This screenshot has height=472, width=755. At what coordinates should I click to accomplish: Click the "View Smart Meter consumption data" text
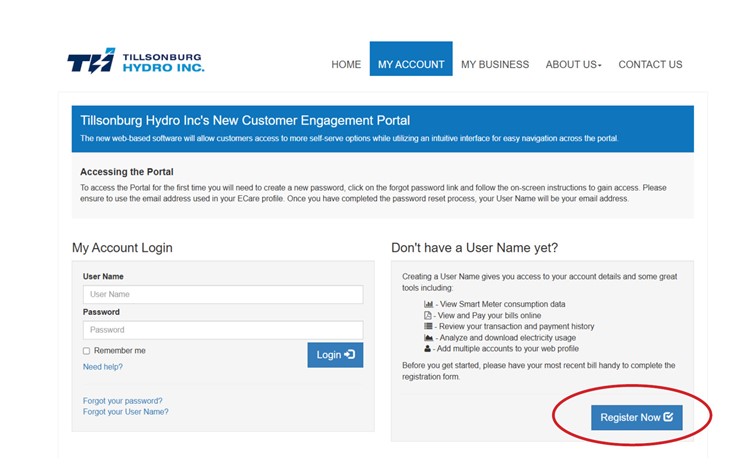(503, 304)
